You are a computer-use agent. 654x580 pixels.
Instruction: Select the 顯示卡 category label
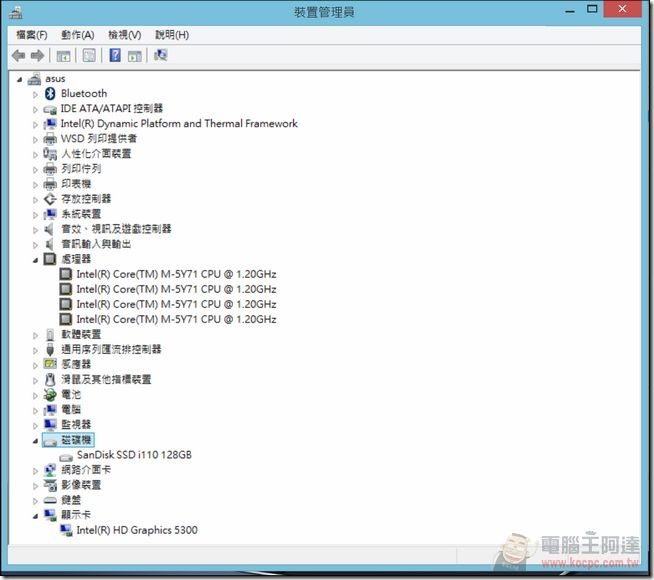click(x=76, y=515)
